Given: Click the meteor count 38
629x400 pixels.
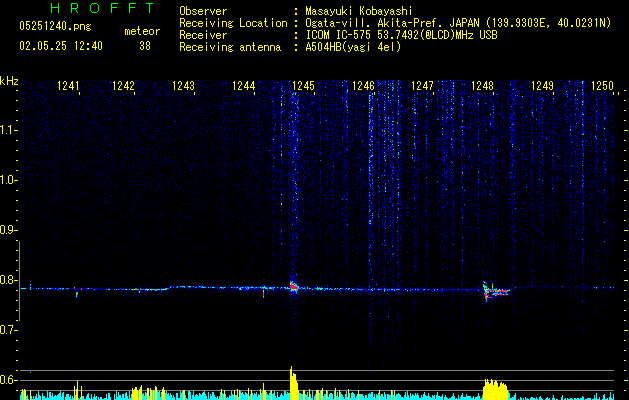Looking at the screenshot, I should [145, 46].
